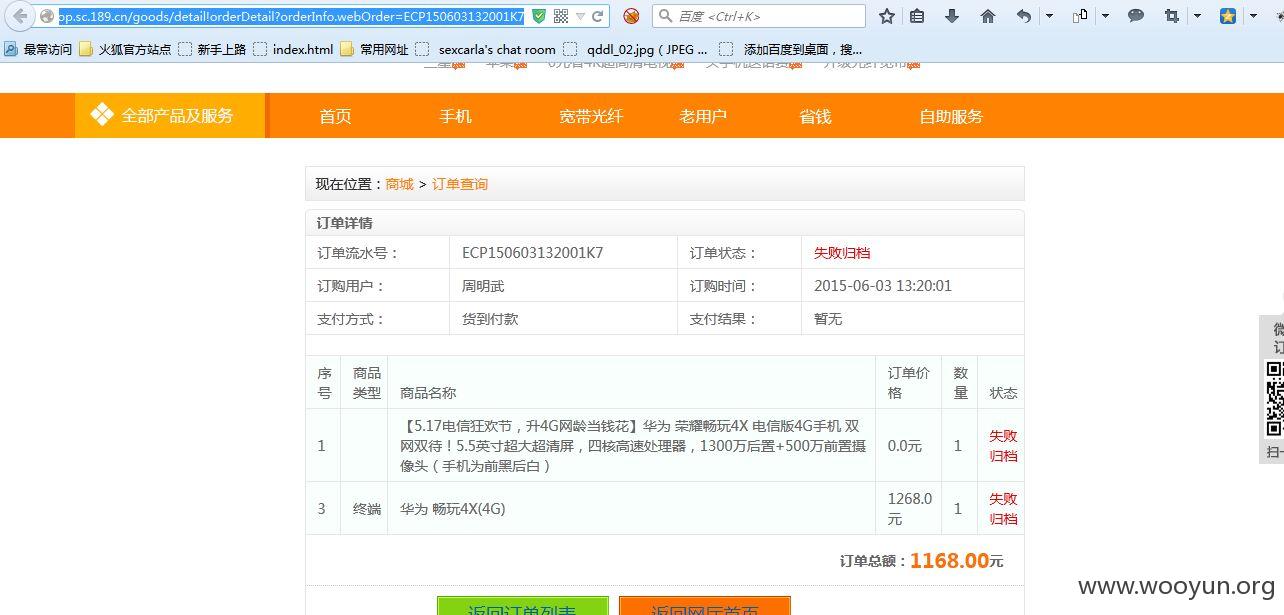Bookmark this page with the star icon
Viewport: 1284px width, 615px height.
[x=887, y=16]
